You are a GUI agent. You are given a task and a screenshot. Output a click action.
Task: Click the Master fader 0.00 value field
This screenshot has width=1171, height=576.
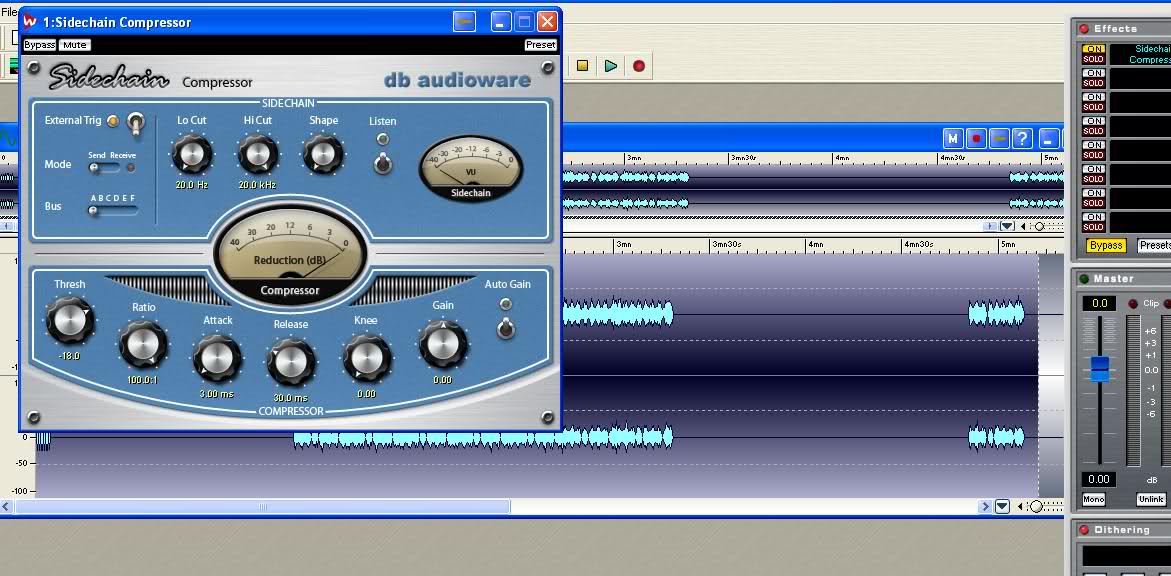pos(1099,479)
